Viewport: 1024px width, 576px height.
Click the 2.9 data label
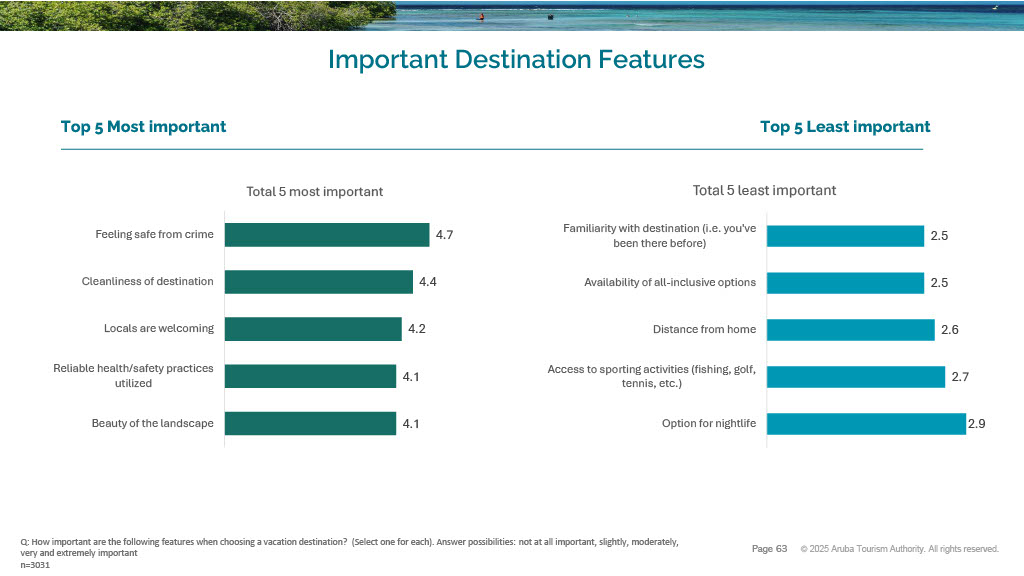(977, 425)
